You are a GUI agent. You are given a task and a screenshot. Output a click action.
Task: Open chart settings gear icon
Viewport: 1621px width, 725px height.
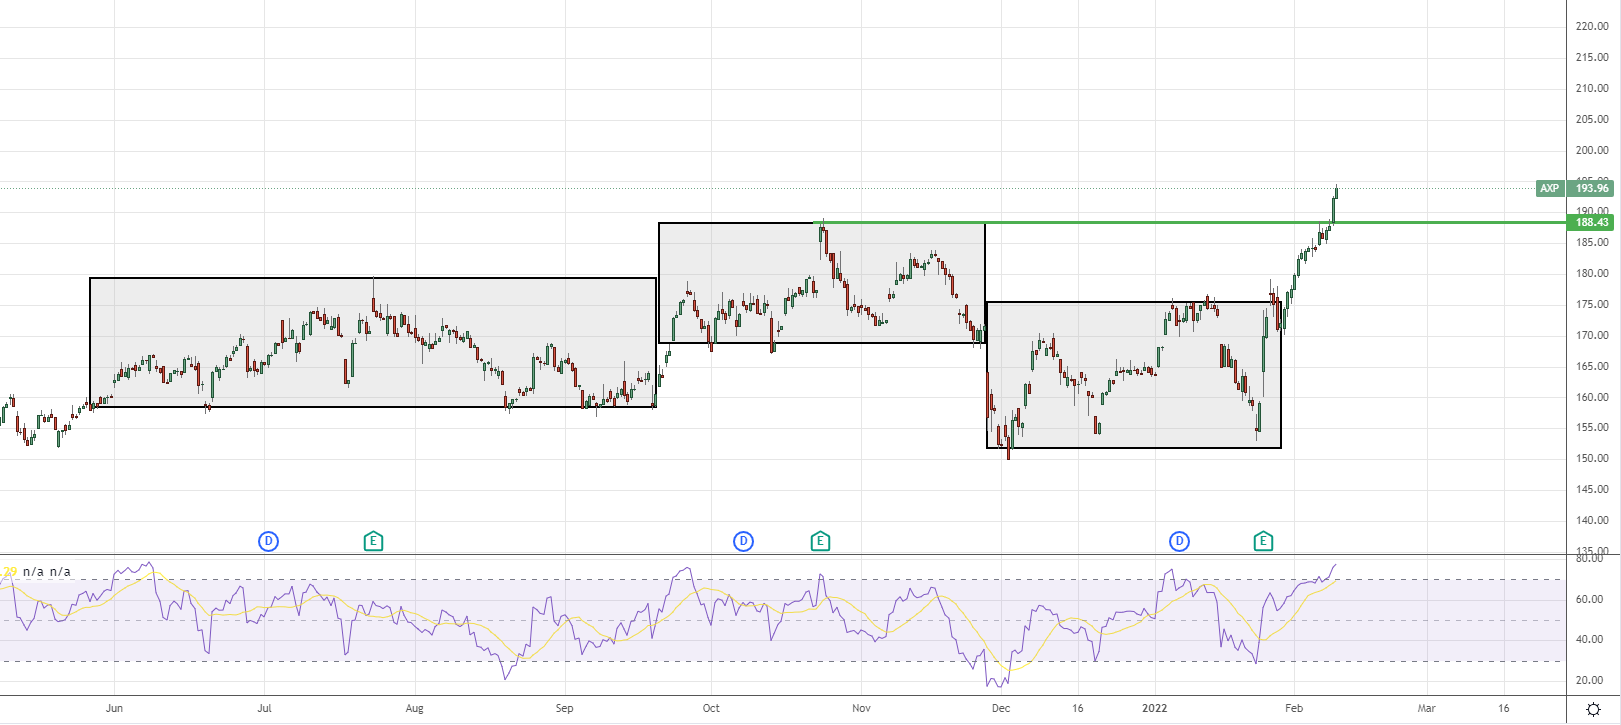click(1593, 709)
